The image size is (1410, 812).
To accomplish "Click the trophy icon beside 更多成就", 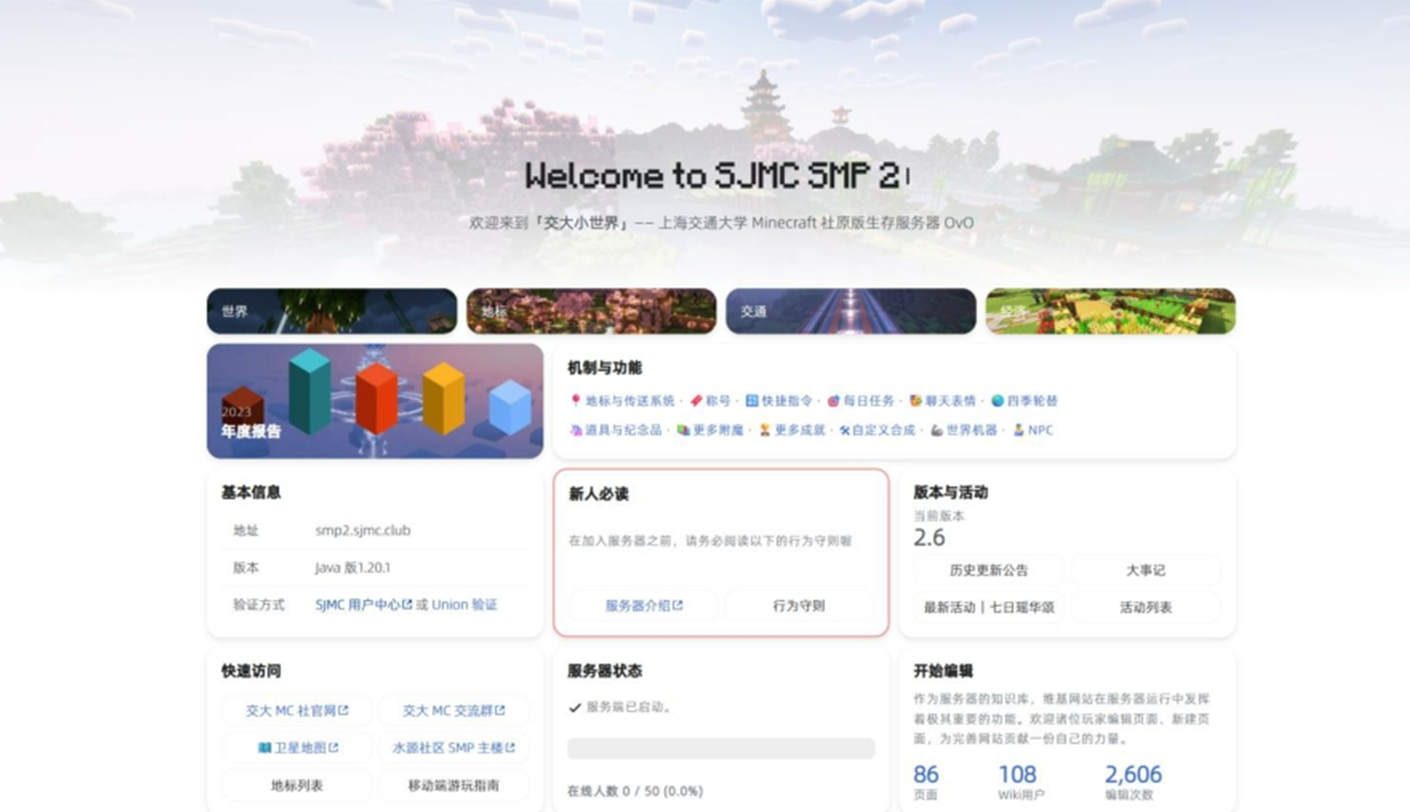I will (x=765, y=430).
